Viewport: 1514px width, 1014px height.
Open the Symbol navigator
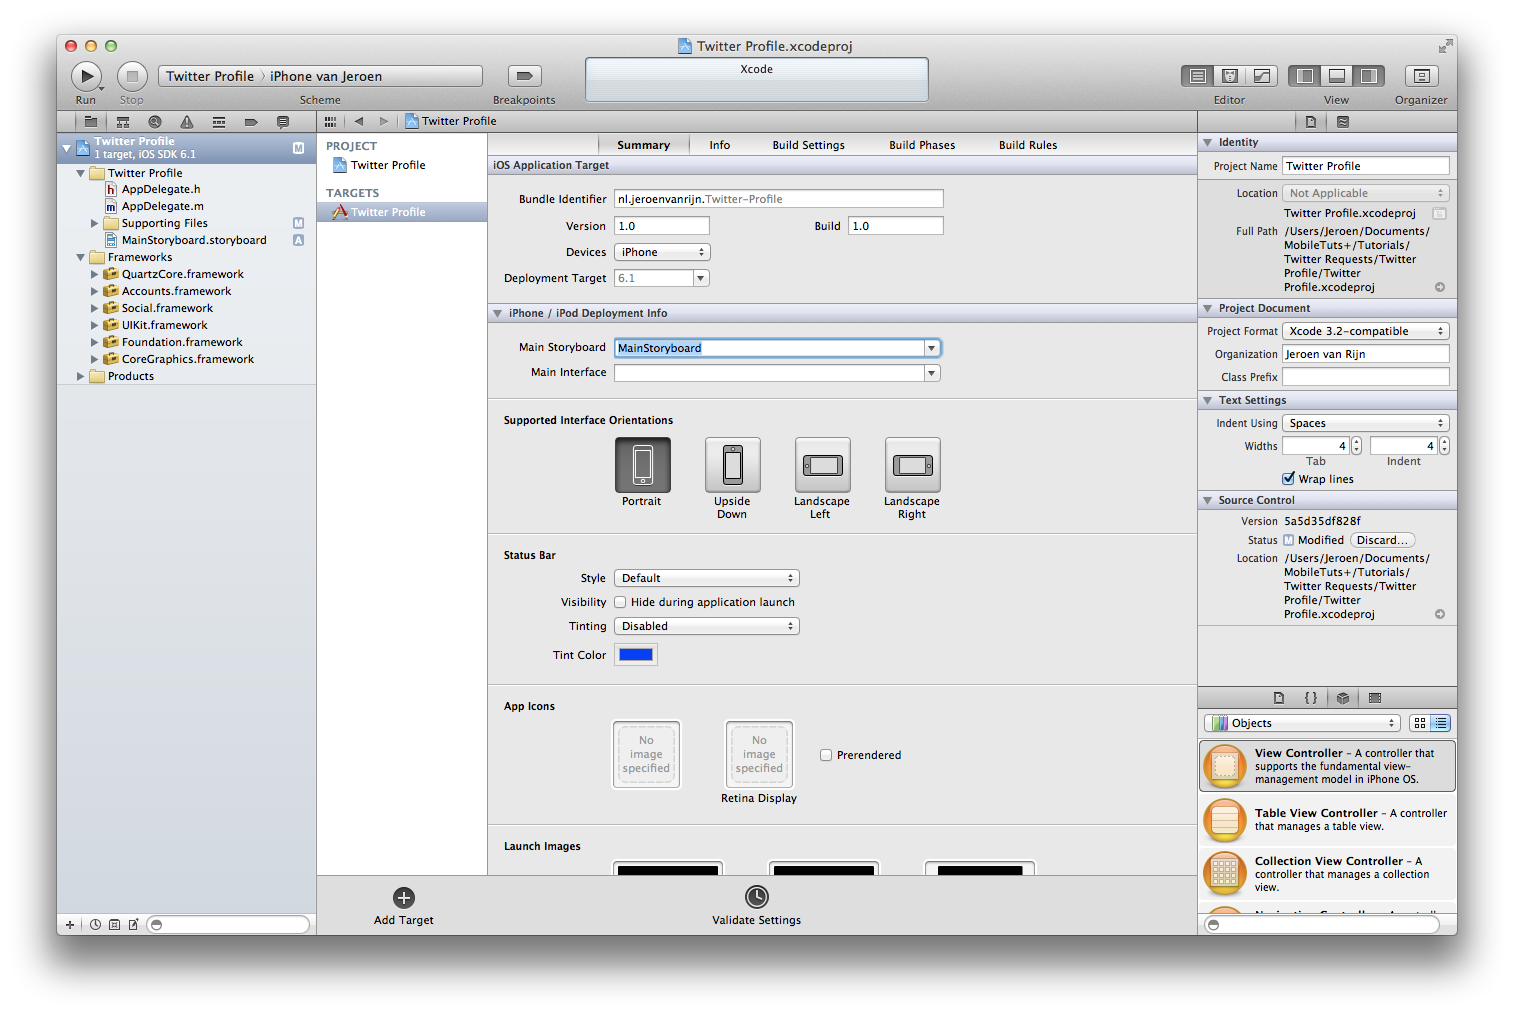(x=123, y=122)
